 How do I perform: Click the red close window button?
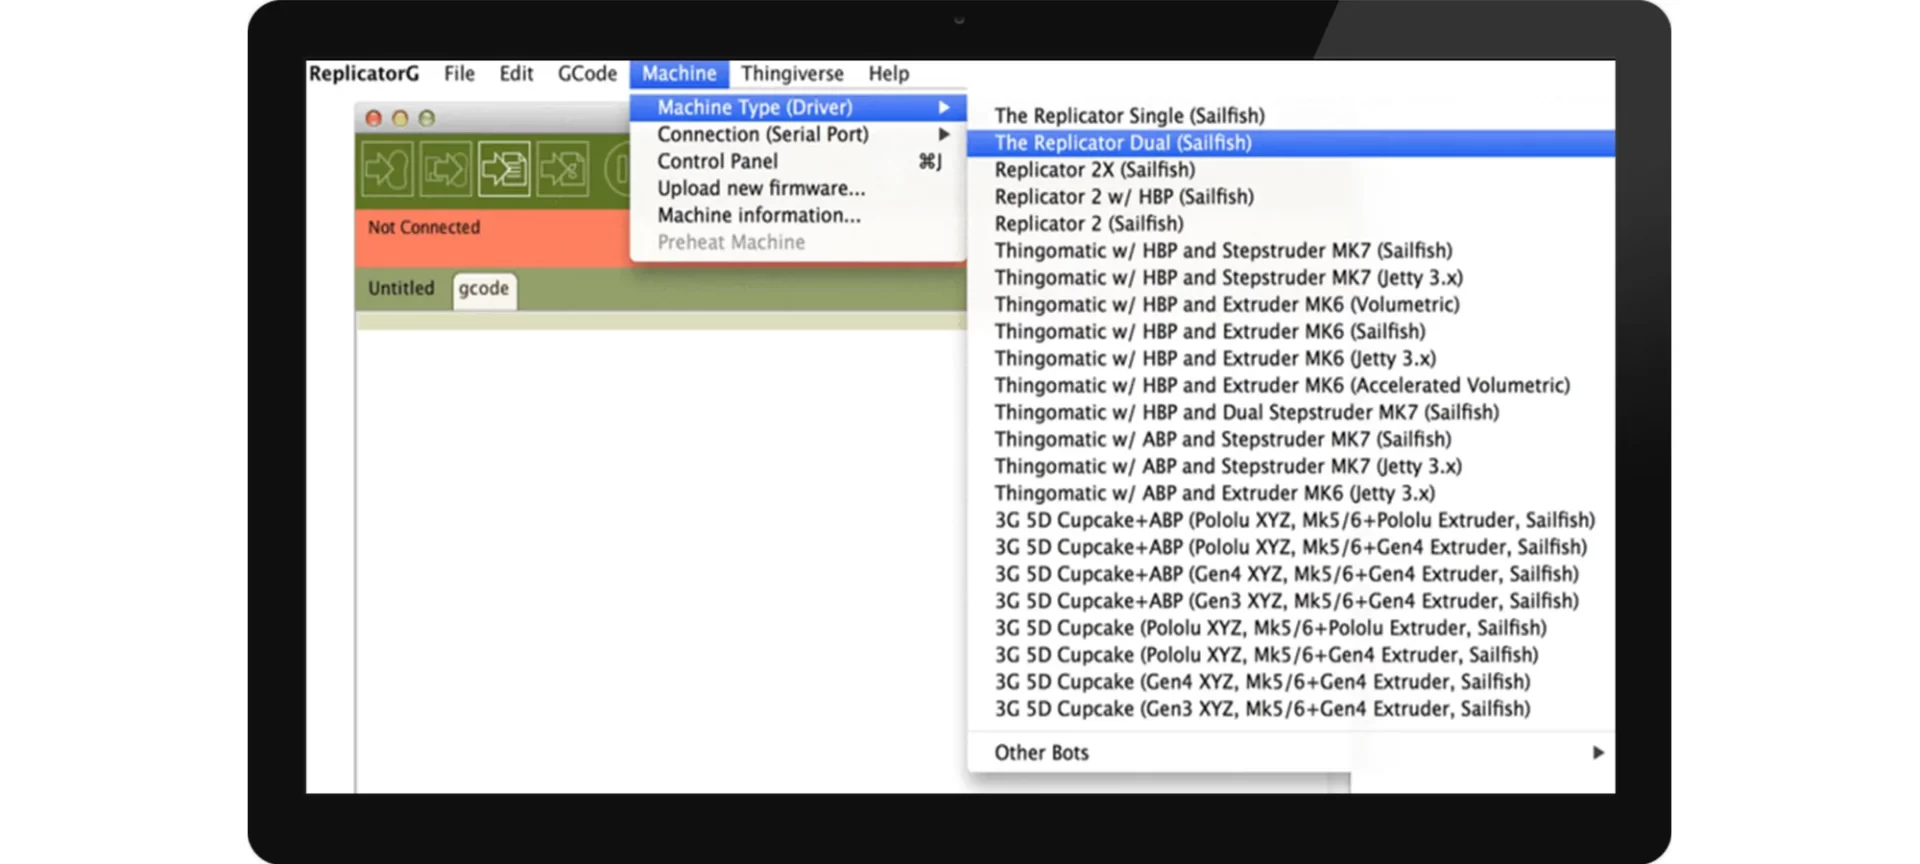pos(373,118)
